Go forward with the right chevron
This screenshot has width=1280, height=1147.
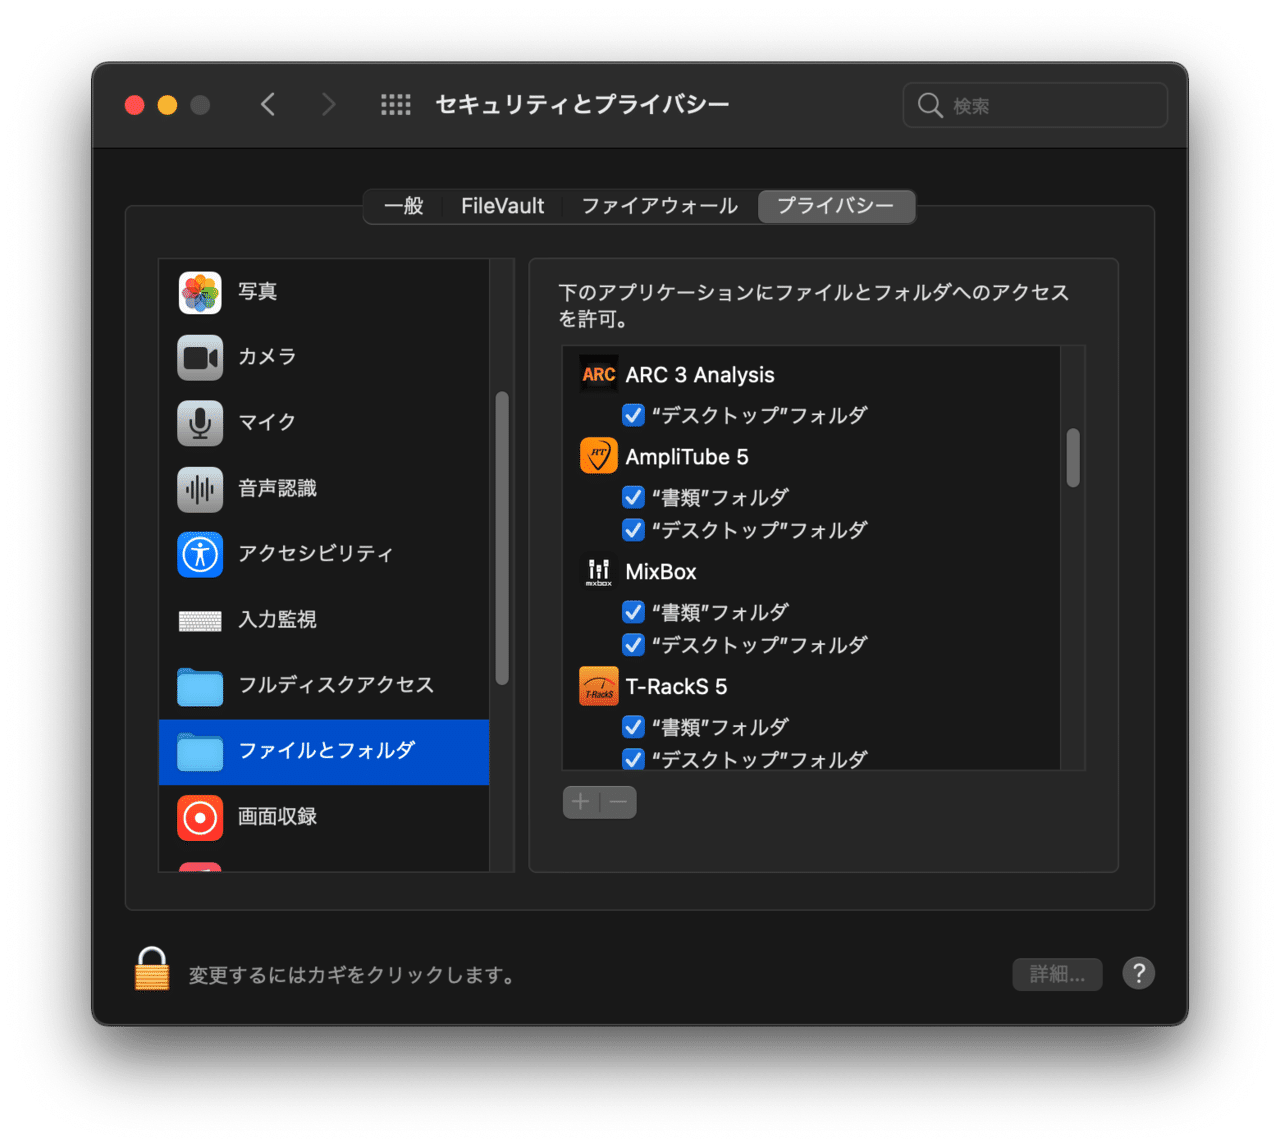click(328, 104)
